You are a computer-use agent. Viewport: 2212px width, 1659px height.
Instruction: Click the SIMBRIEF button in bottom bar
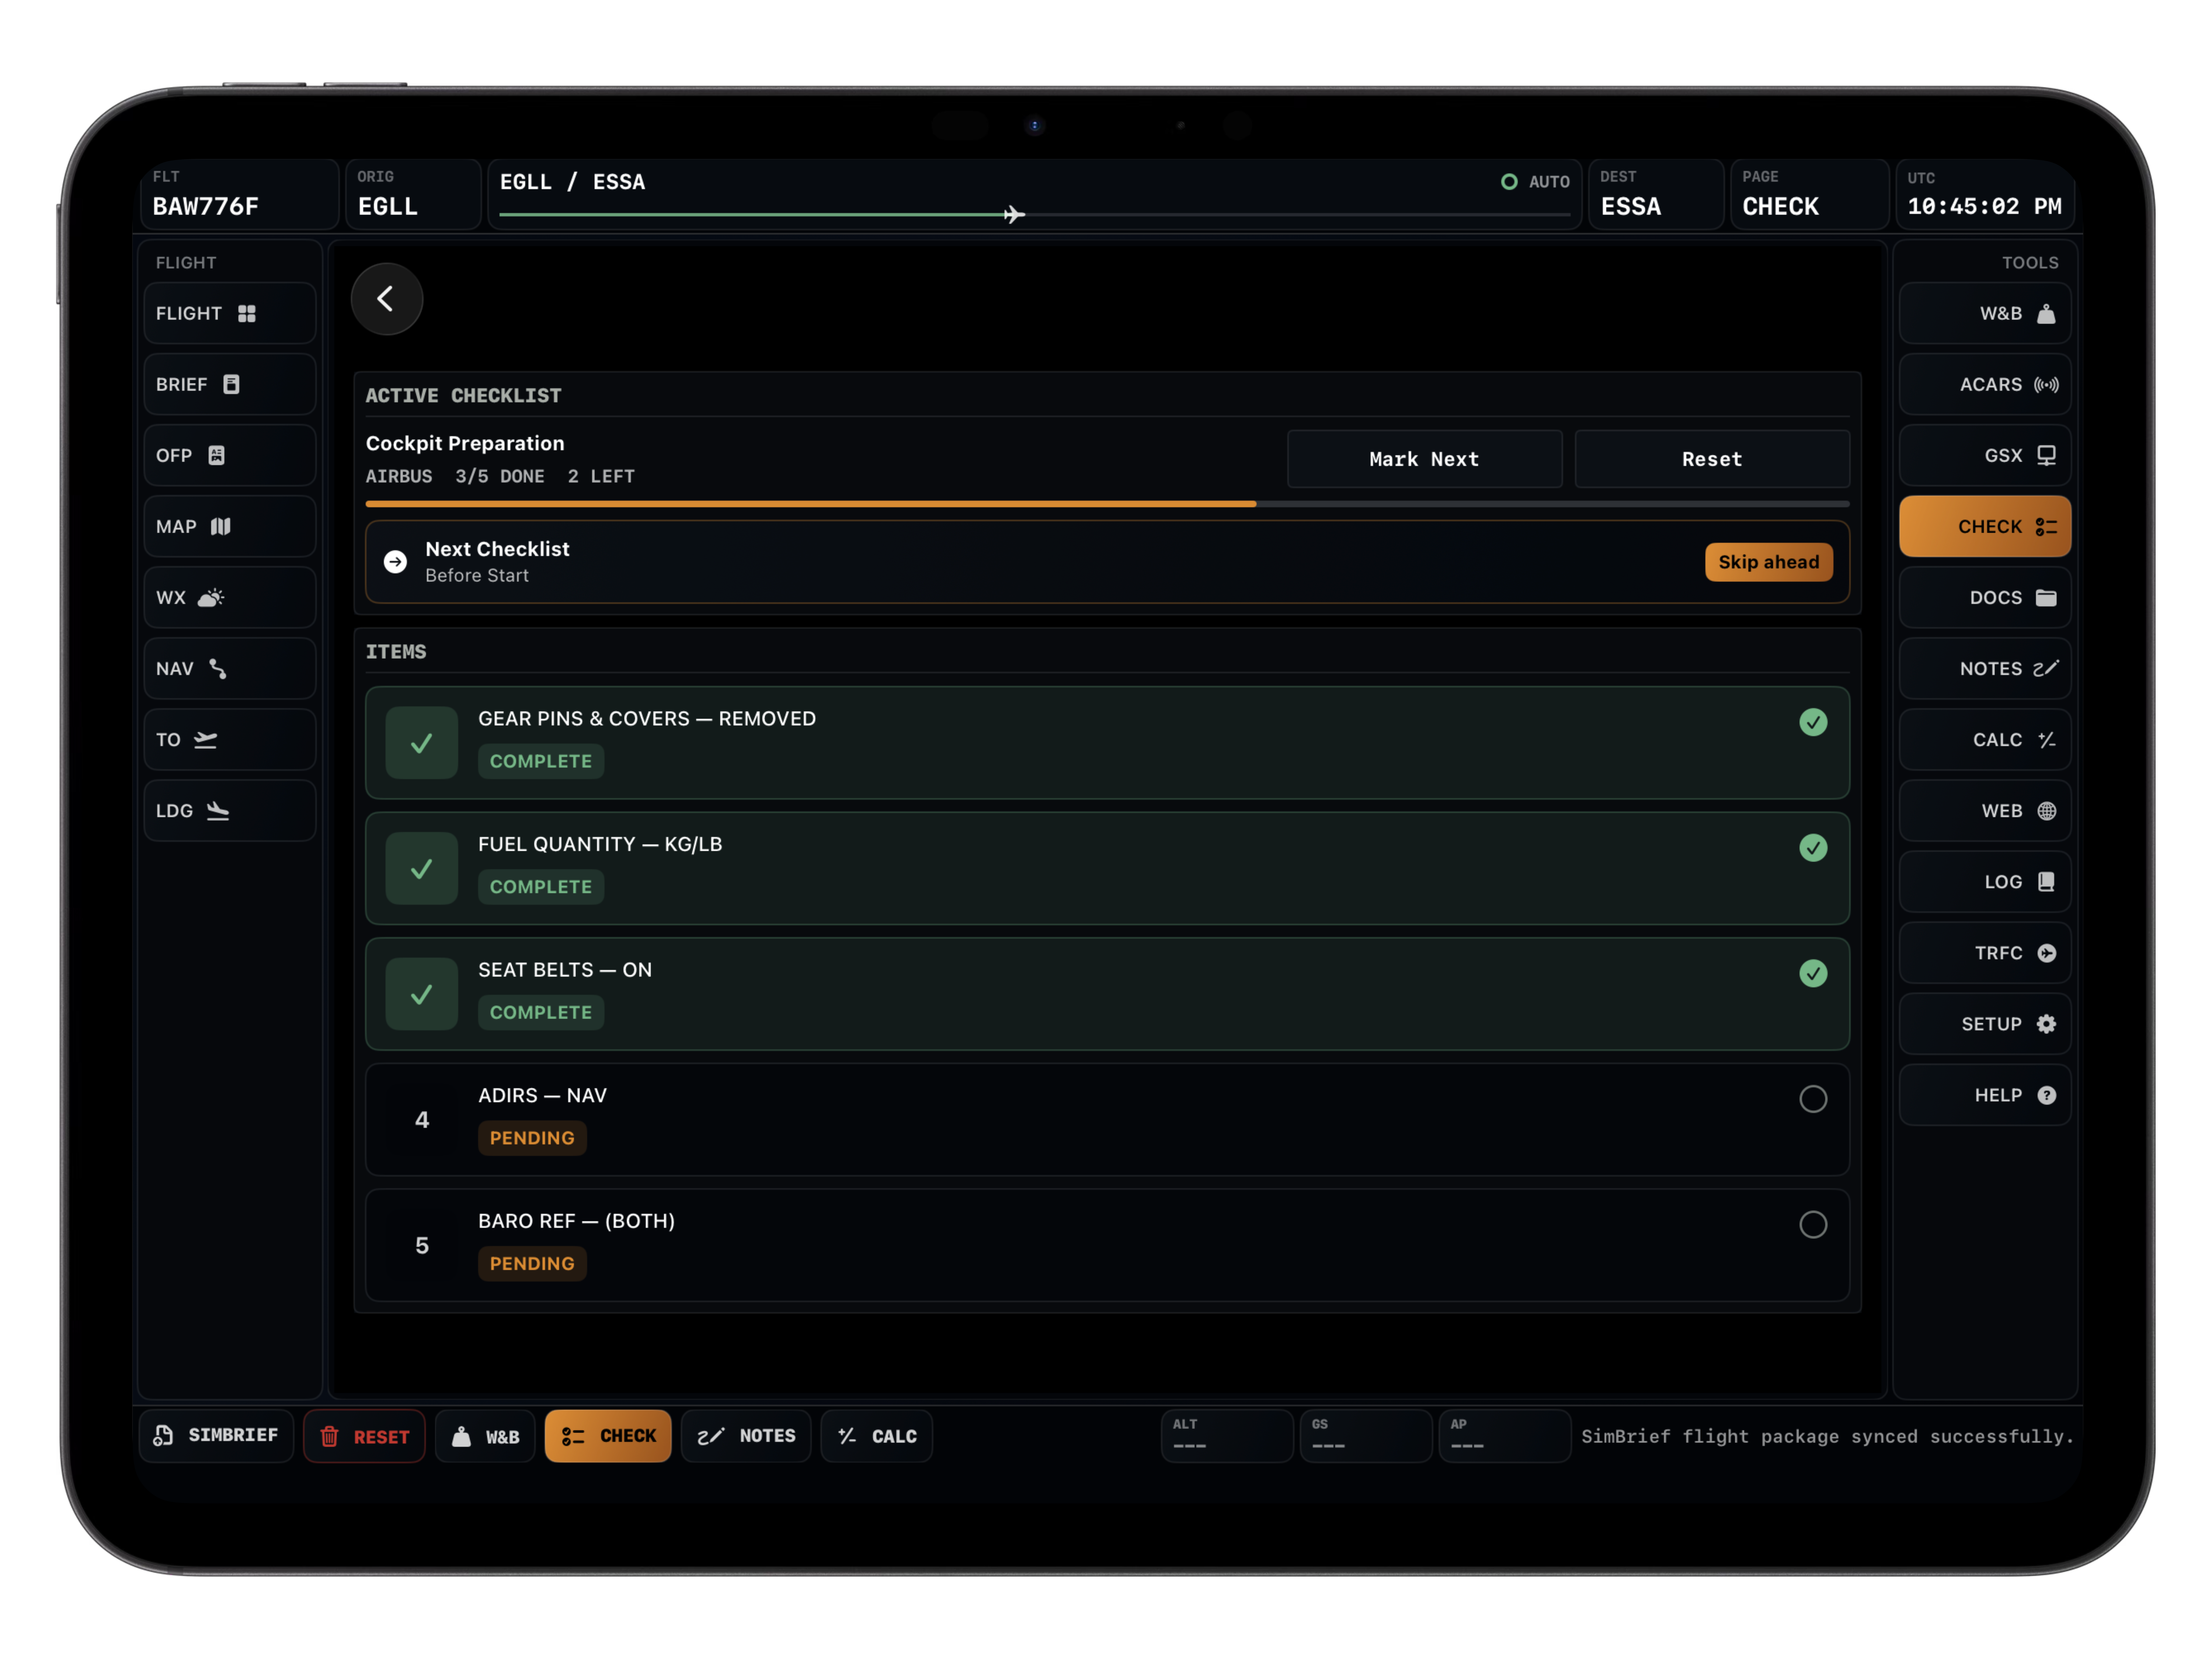[216, 1436]
